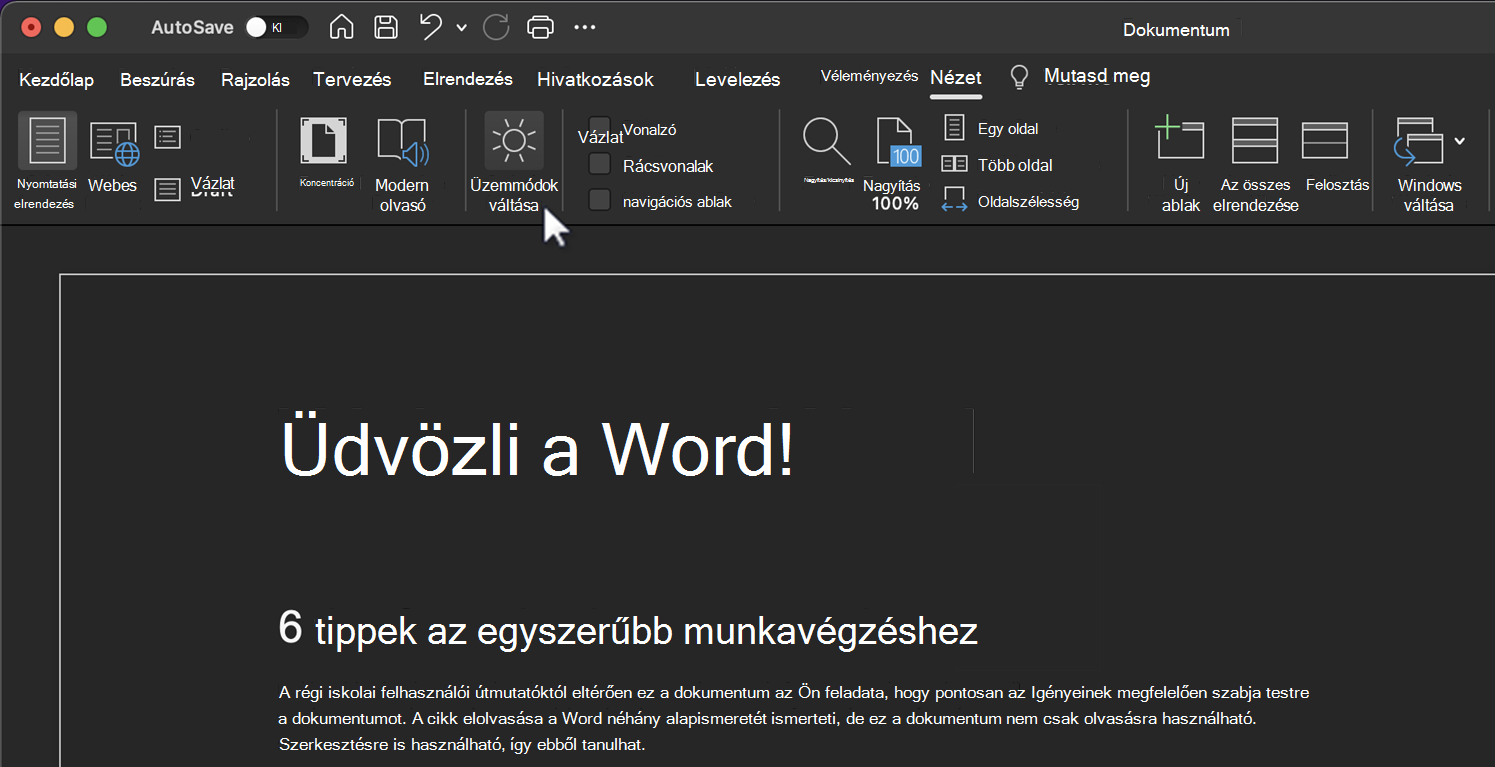Click the Home icon in title bar
1495x767 pixels.
click(x=341, y=27)
